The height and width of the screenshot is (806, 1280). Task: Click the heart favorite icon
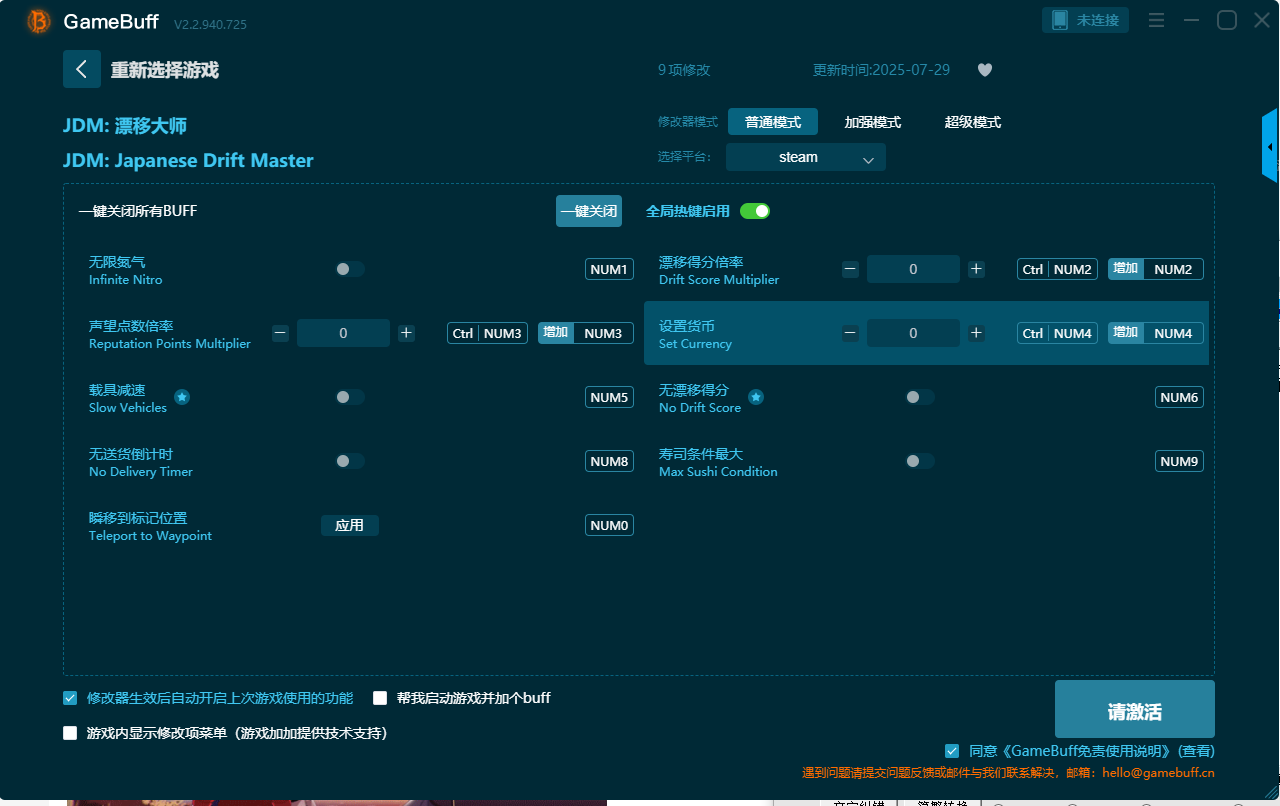984,69
